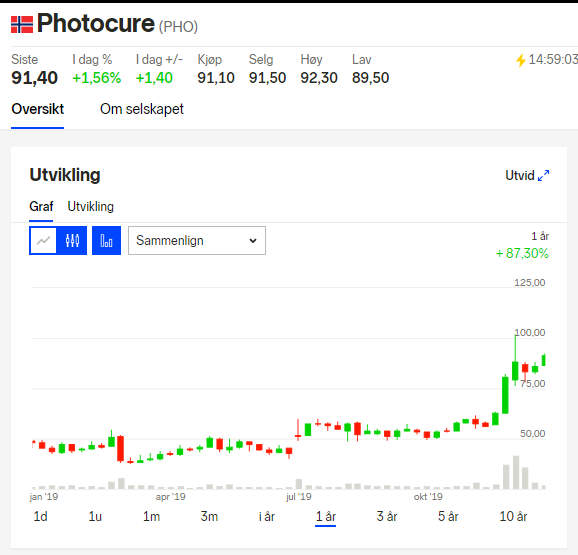The height and width of the screenshot is (555, 578).
Task: Click the Photocure company title
Action: 96,23
